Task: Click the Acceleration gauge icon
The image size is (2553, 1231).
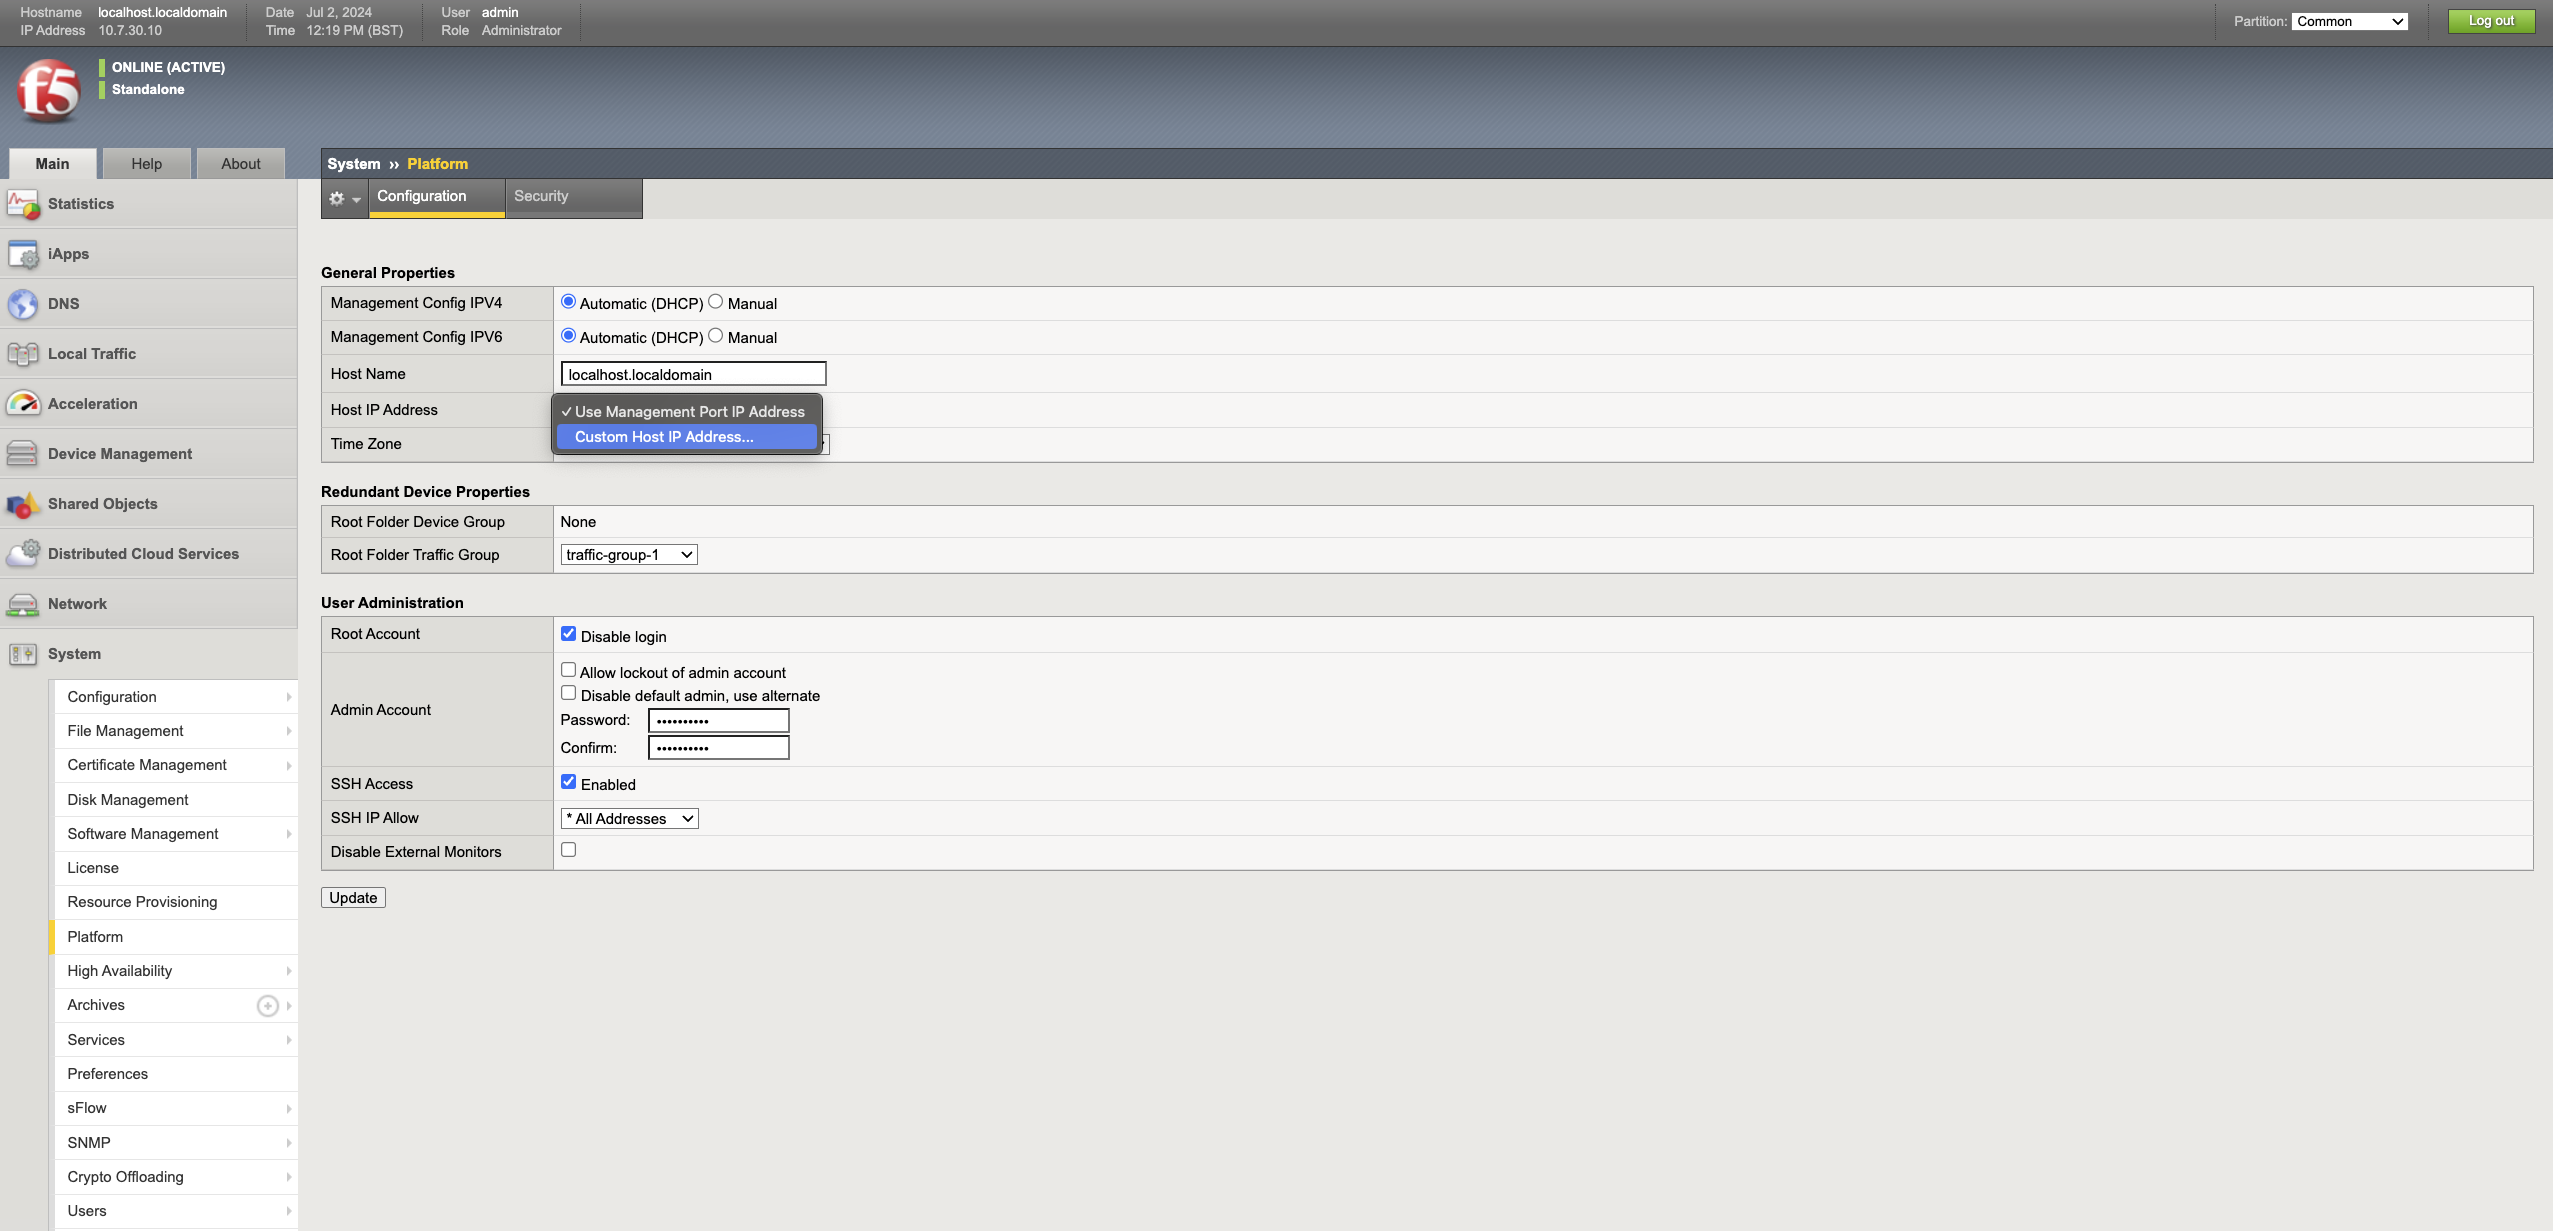Action: (x=23, y=404)
